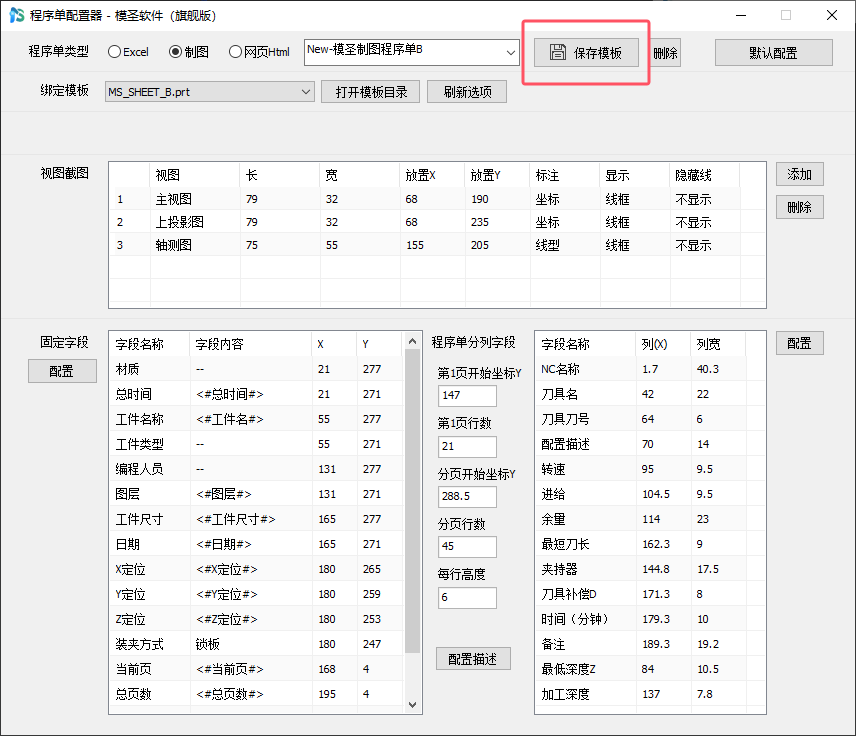Viewport: 856px width, 736px height.
Task: Click the 刷新选项 button
Action: pos(467,92)
